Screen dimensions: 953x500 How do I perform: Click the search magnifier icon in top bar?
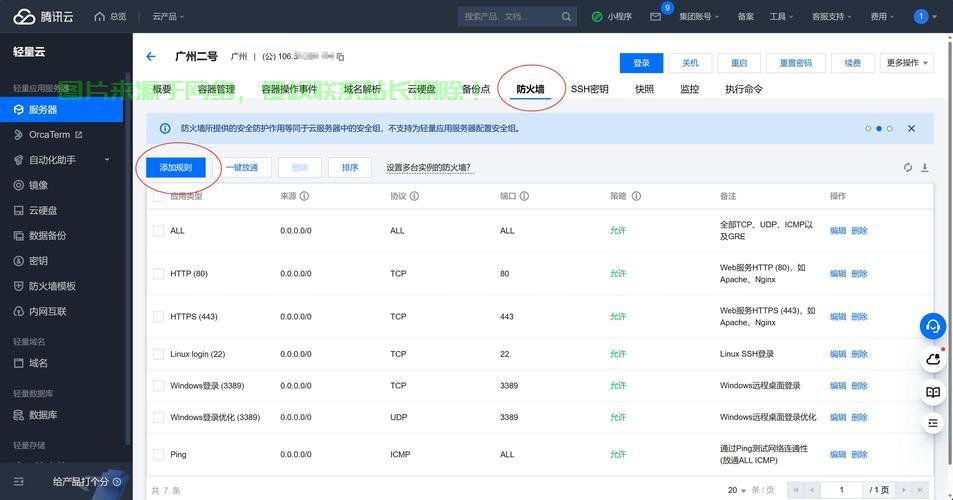[567, 17]
